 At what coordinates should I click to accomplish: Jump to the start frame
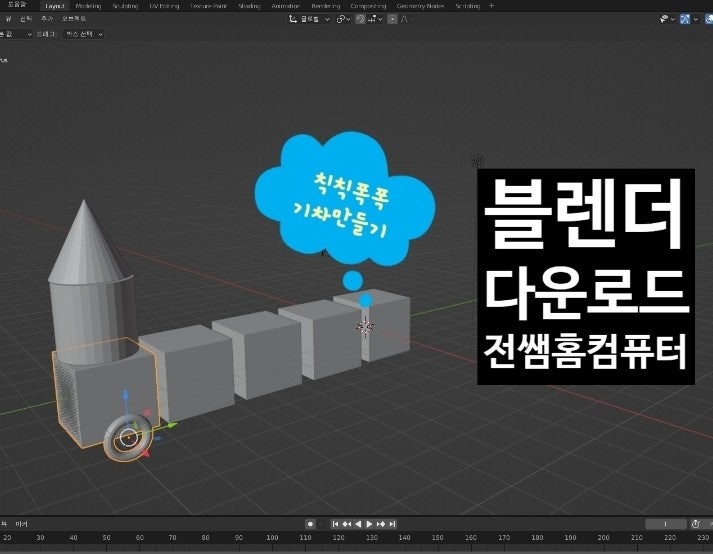pyautogui.click(x=335, y=524)
